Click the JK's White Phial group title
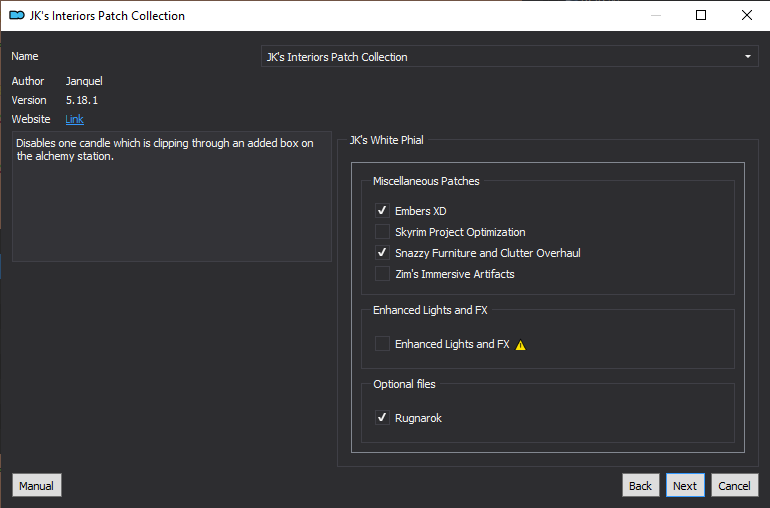This screenshot has height=508, width=770. 386,140
